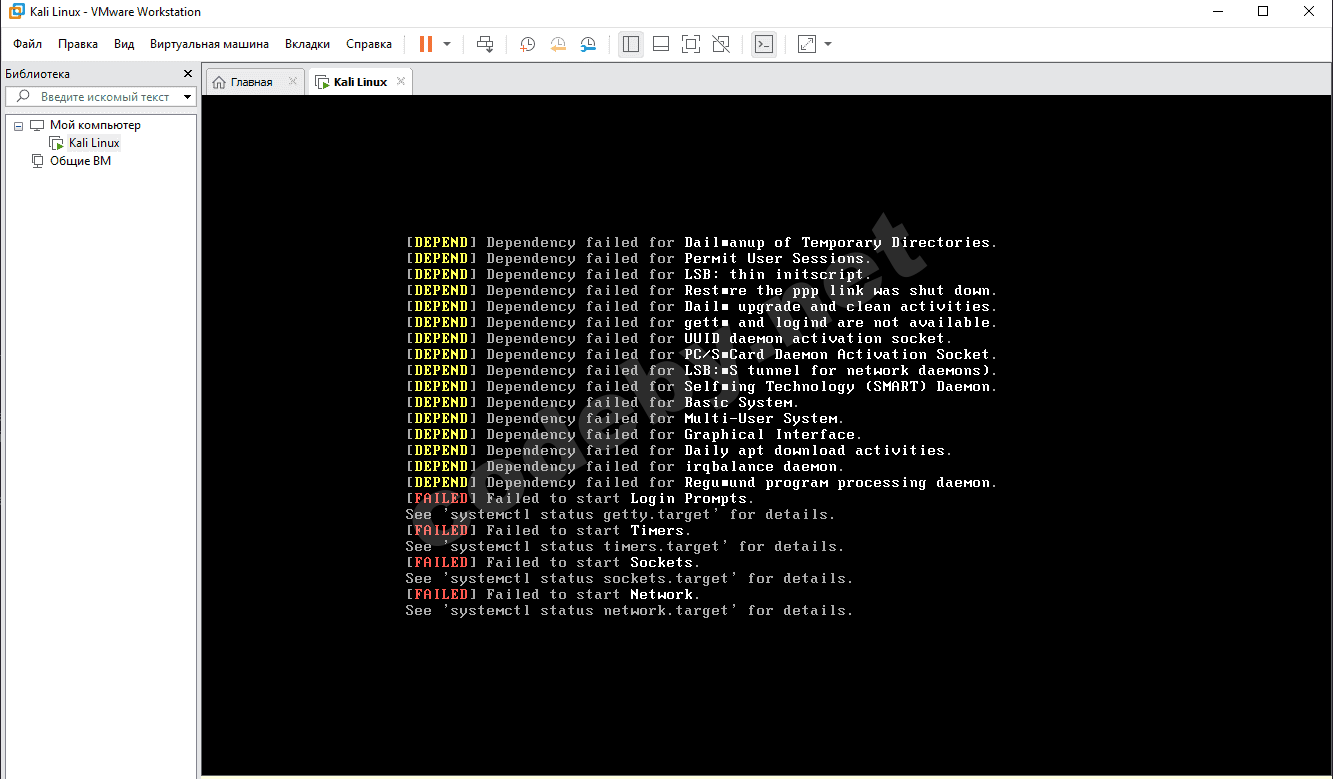Close the Библиотека library panel

(x=188, y=74)
